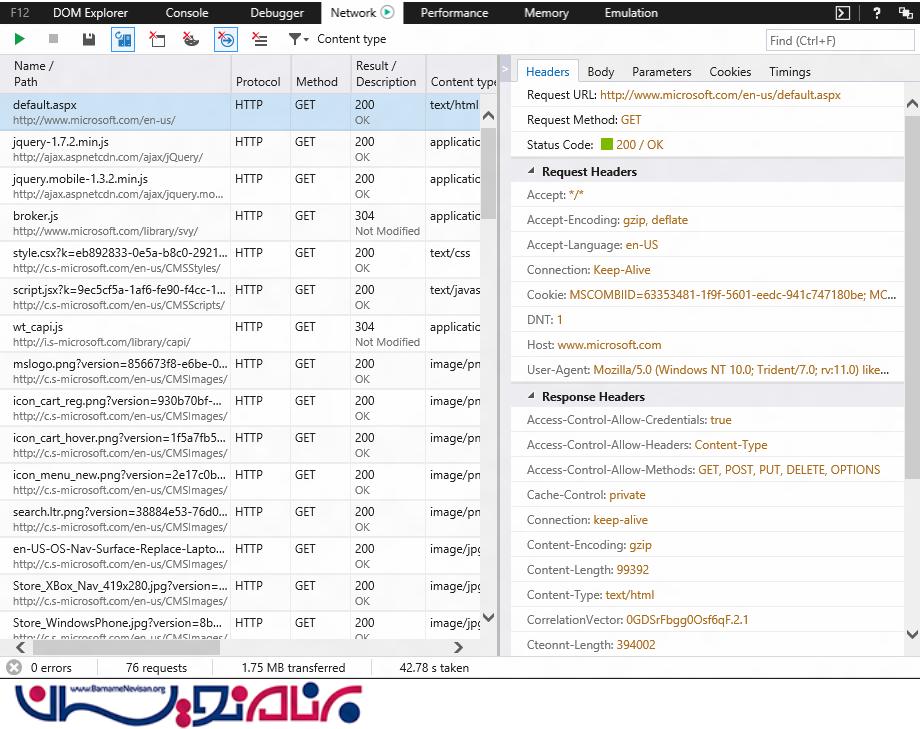
Task: Open the Timings tab in the details pane
Action: [789, 72]
